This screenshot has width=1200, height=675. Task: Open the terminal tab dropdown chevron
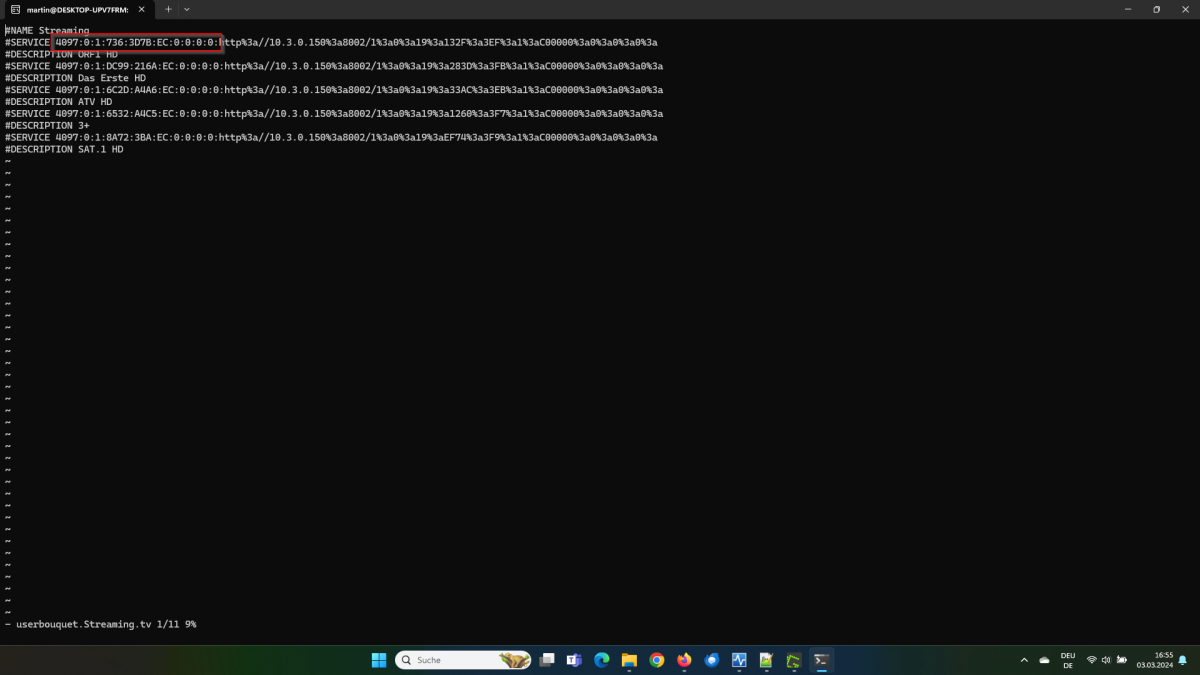(x=186, y=9)
